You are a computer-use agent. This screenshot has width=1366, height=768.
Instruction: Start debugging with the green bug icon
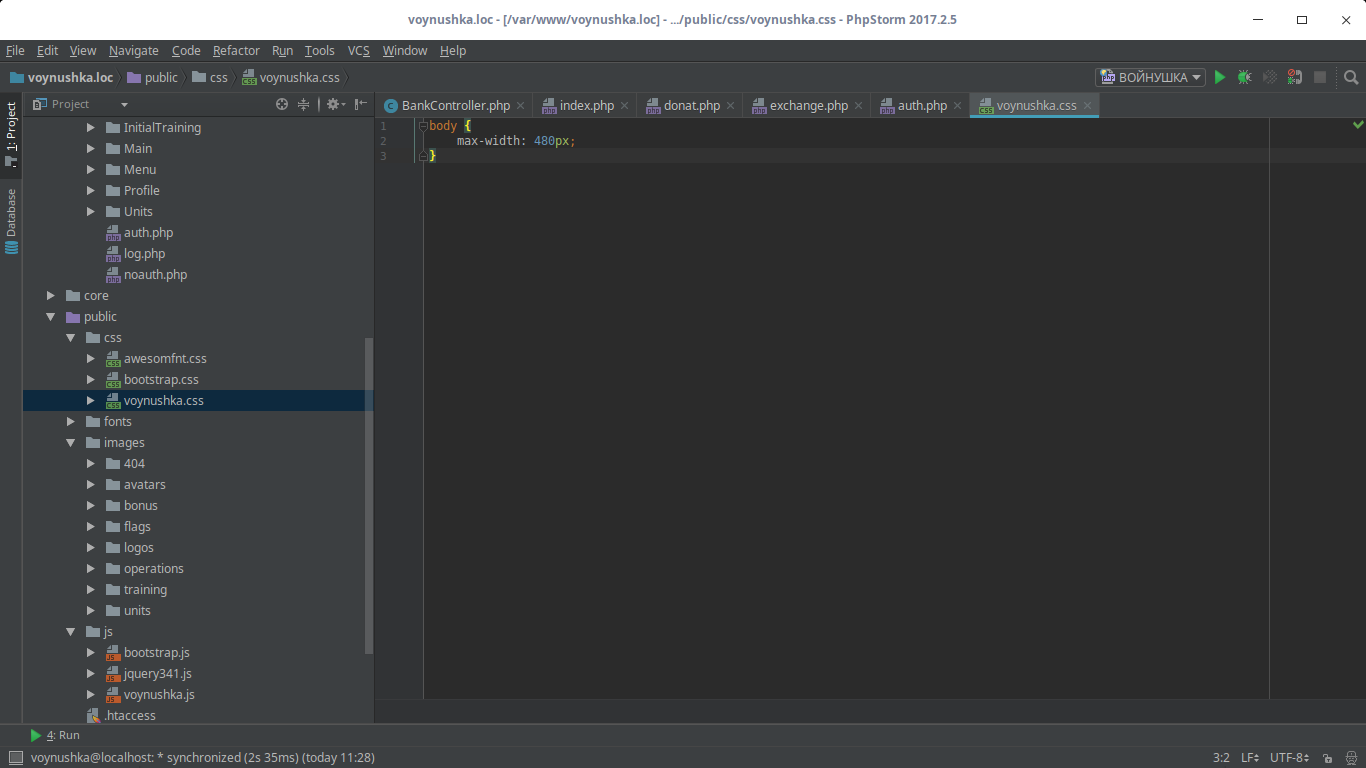[x=1244, y=77]
